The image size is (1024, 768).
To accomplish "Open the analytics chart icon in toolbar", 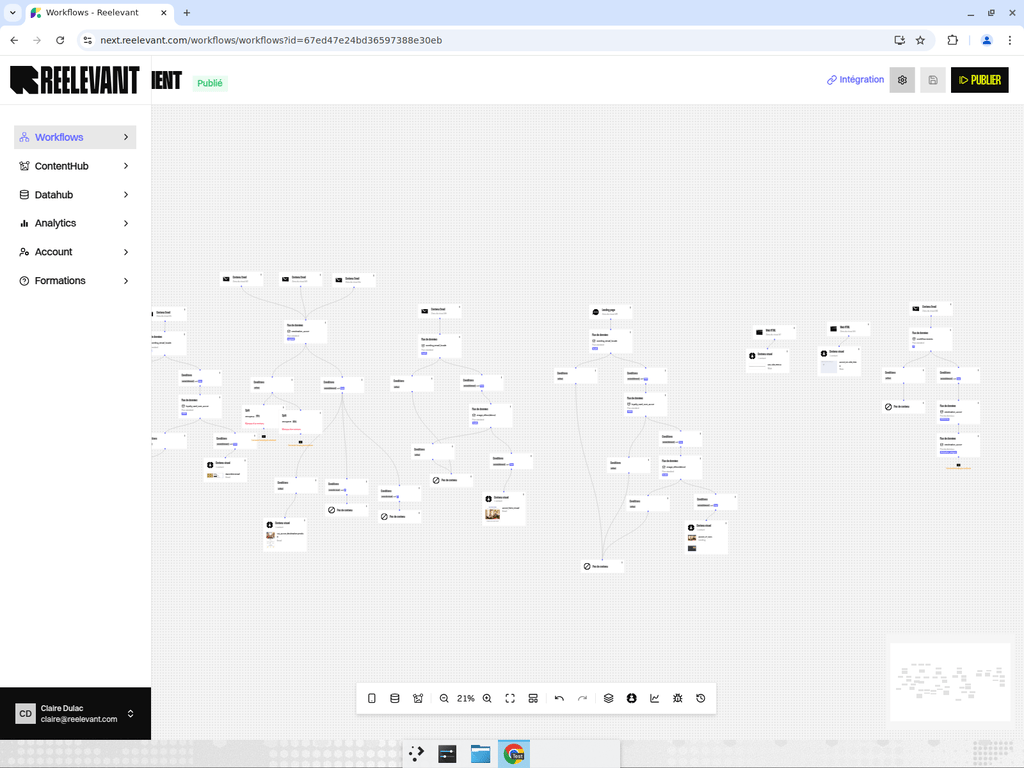I will 654,698.
